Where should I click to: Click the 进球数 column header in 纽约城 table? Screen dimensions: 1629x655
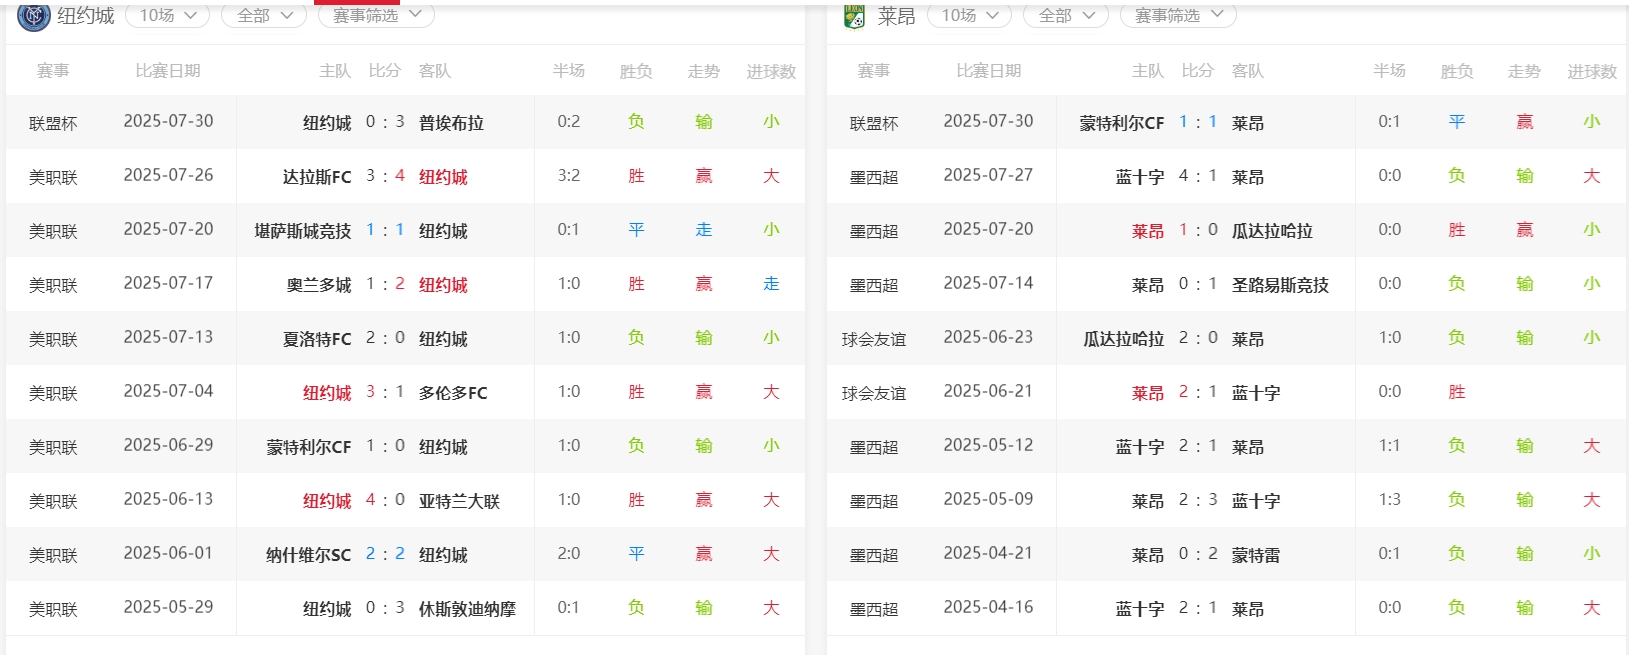pyautogui.click(x=771, y=71)
